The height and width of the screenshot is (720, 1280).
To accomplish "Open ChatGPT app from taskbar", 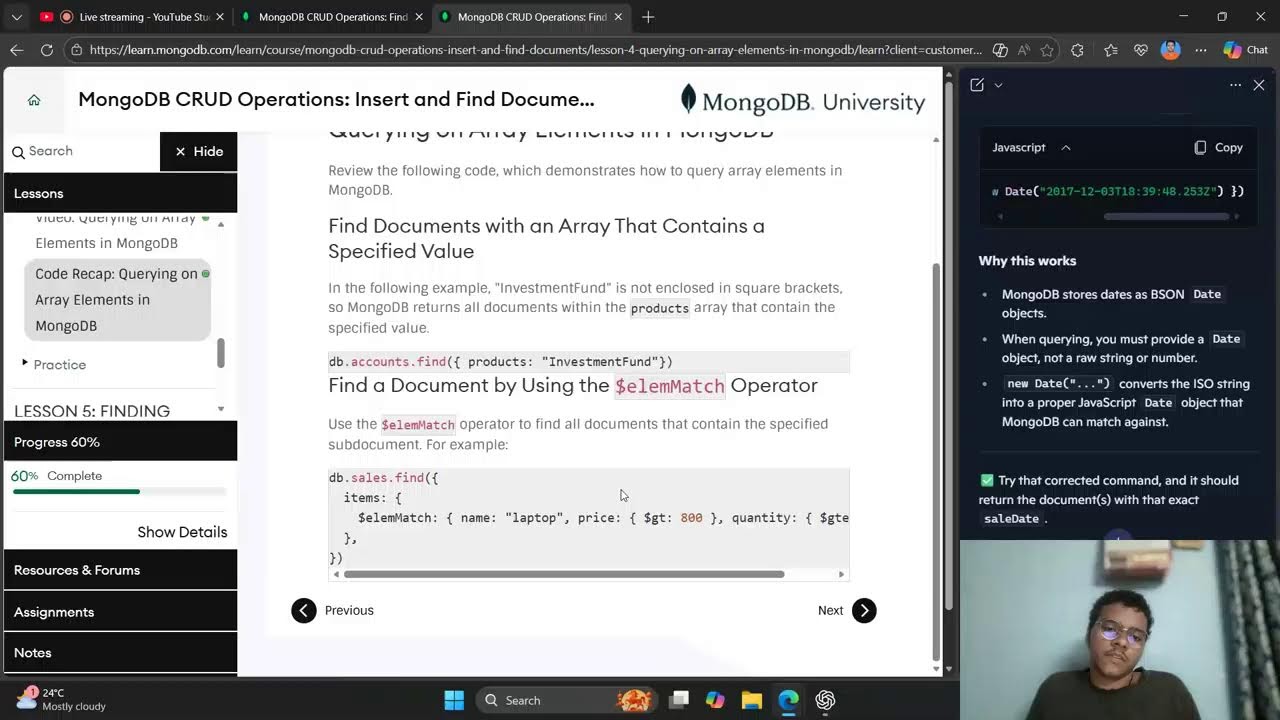I will coord(825,700).
